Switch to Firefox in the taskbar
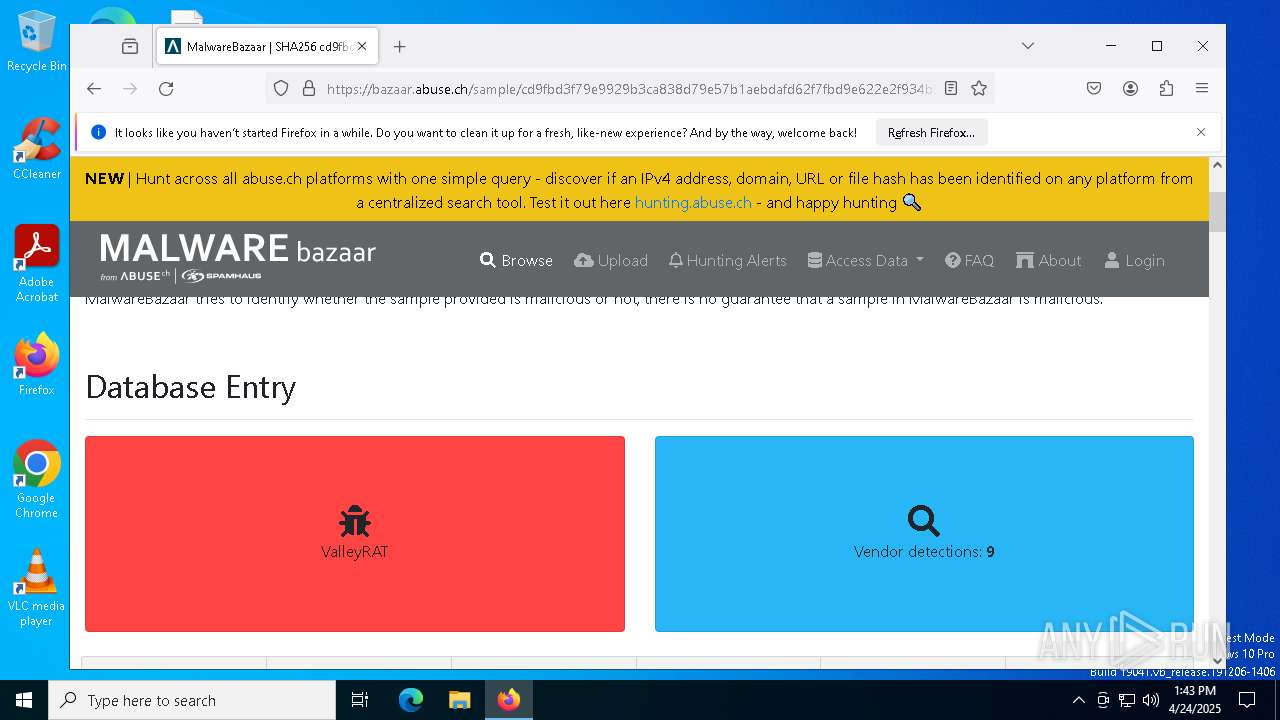The height and width of the screenshot is (720, 1280). pos(509,700)
